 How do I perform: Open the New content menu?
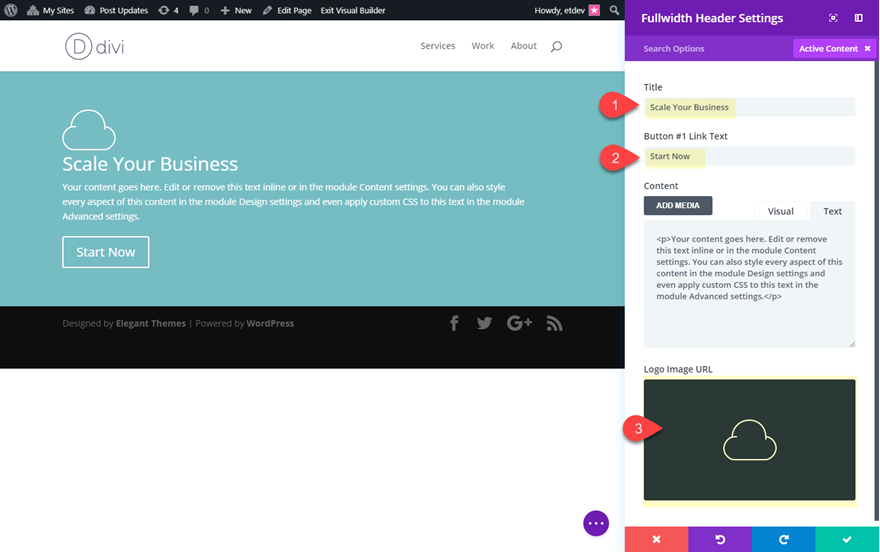pyautogui.click(x=236, y=10)
